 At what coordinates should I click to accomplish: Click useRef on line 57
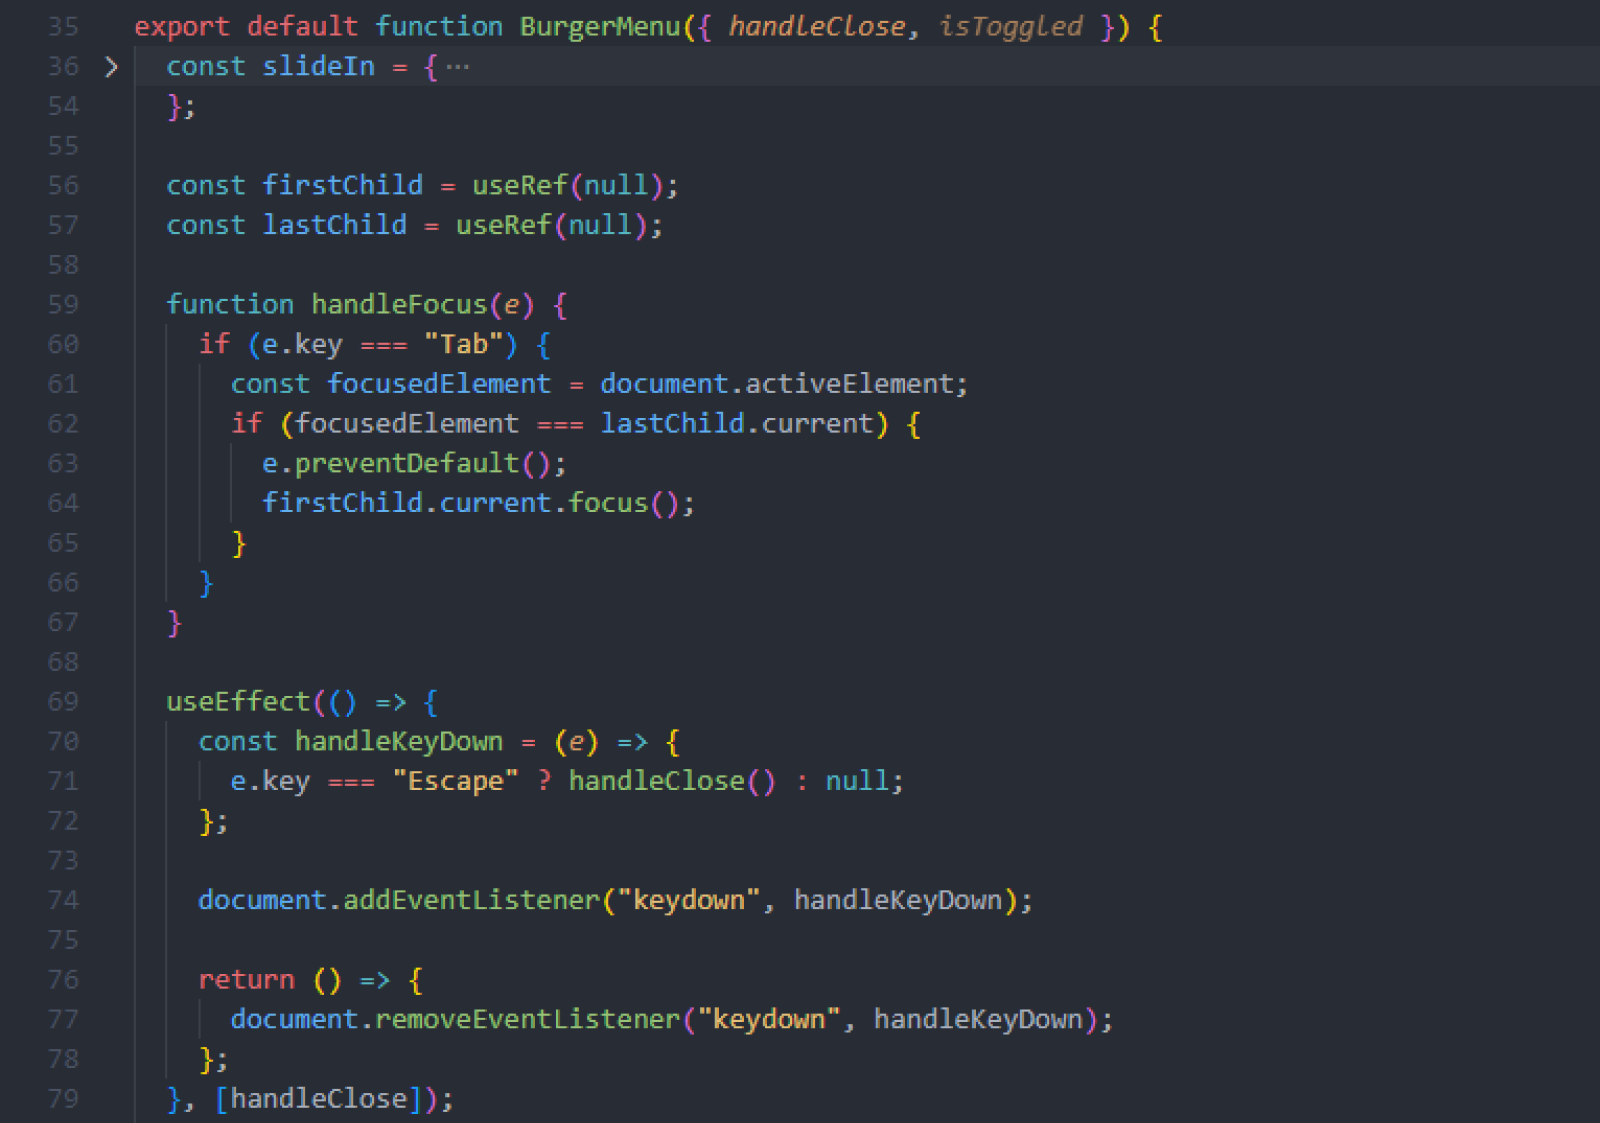click(504, 226)
